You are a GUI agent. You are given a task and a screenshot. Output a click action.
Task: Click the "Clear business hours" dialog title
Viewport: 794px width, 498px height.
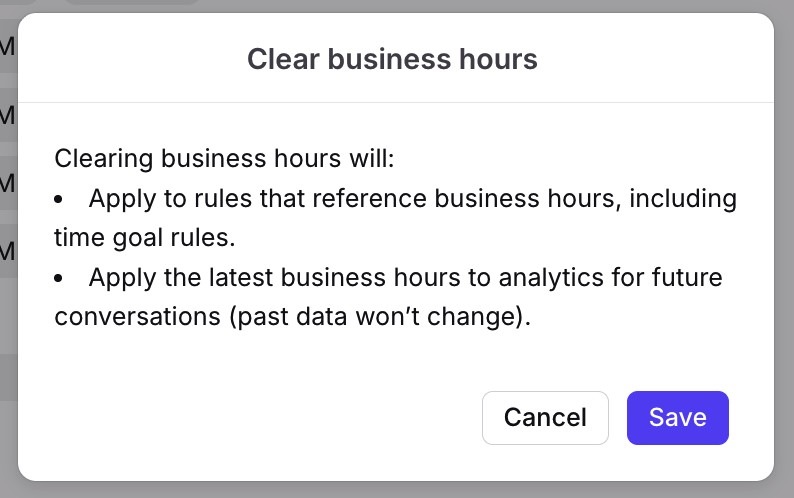(x=392, y=60)
